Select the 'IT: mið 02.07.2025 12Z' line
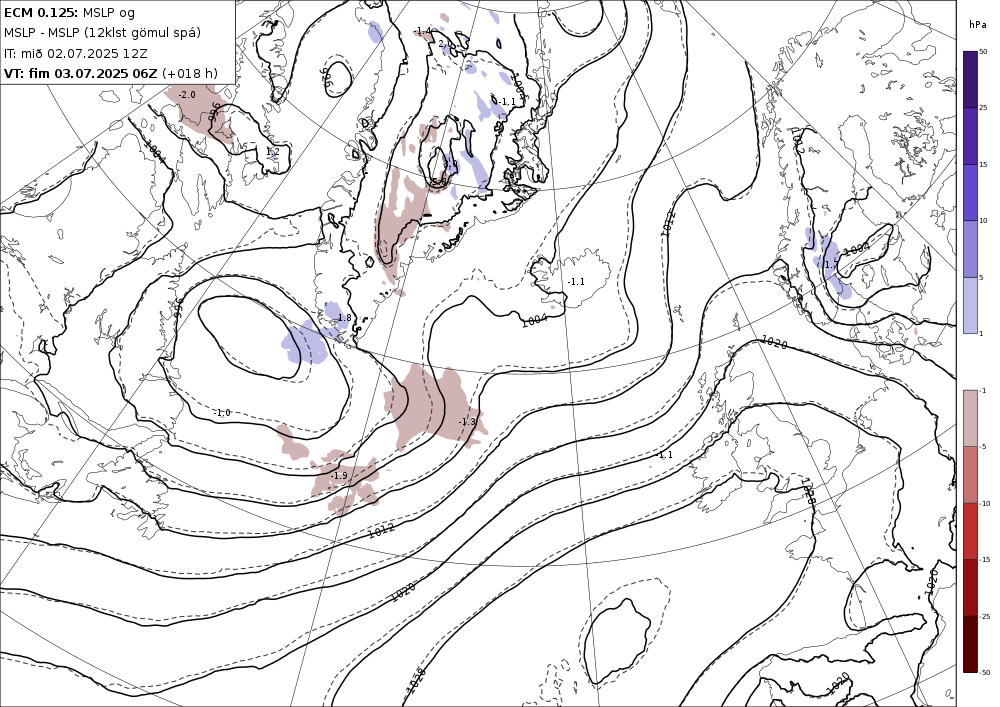 (76, 53)
